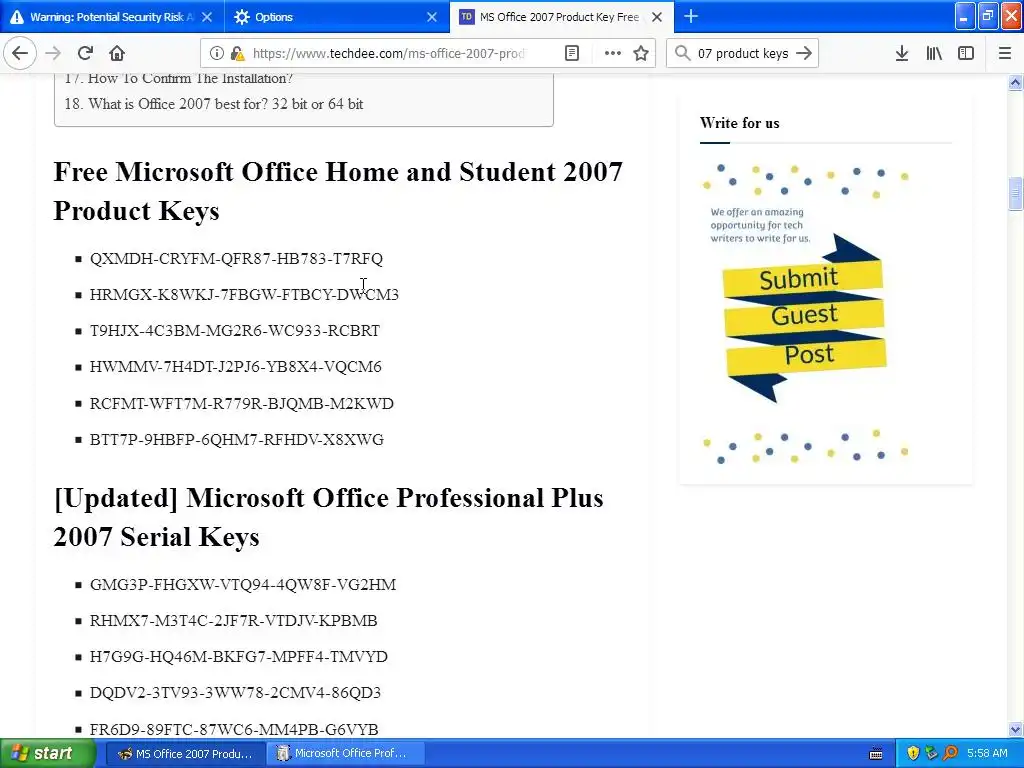
Task: Open the Firefox home page
Action: 117,53
